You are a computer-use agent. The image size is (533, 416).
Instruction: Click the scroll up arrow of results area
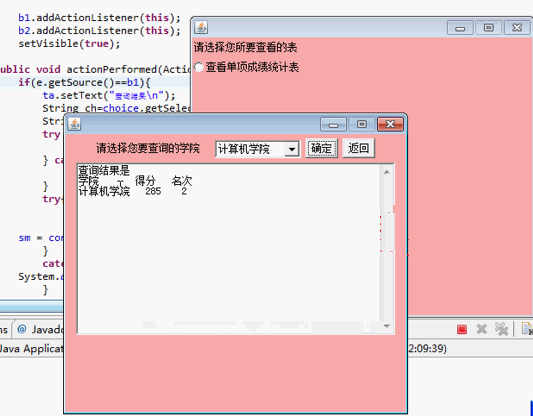387,172
